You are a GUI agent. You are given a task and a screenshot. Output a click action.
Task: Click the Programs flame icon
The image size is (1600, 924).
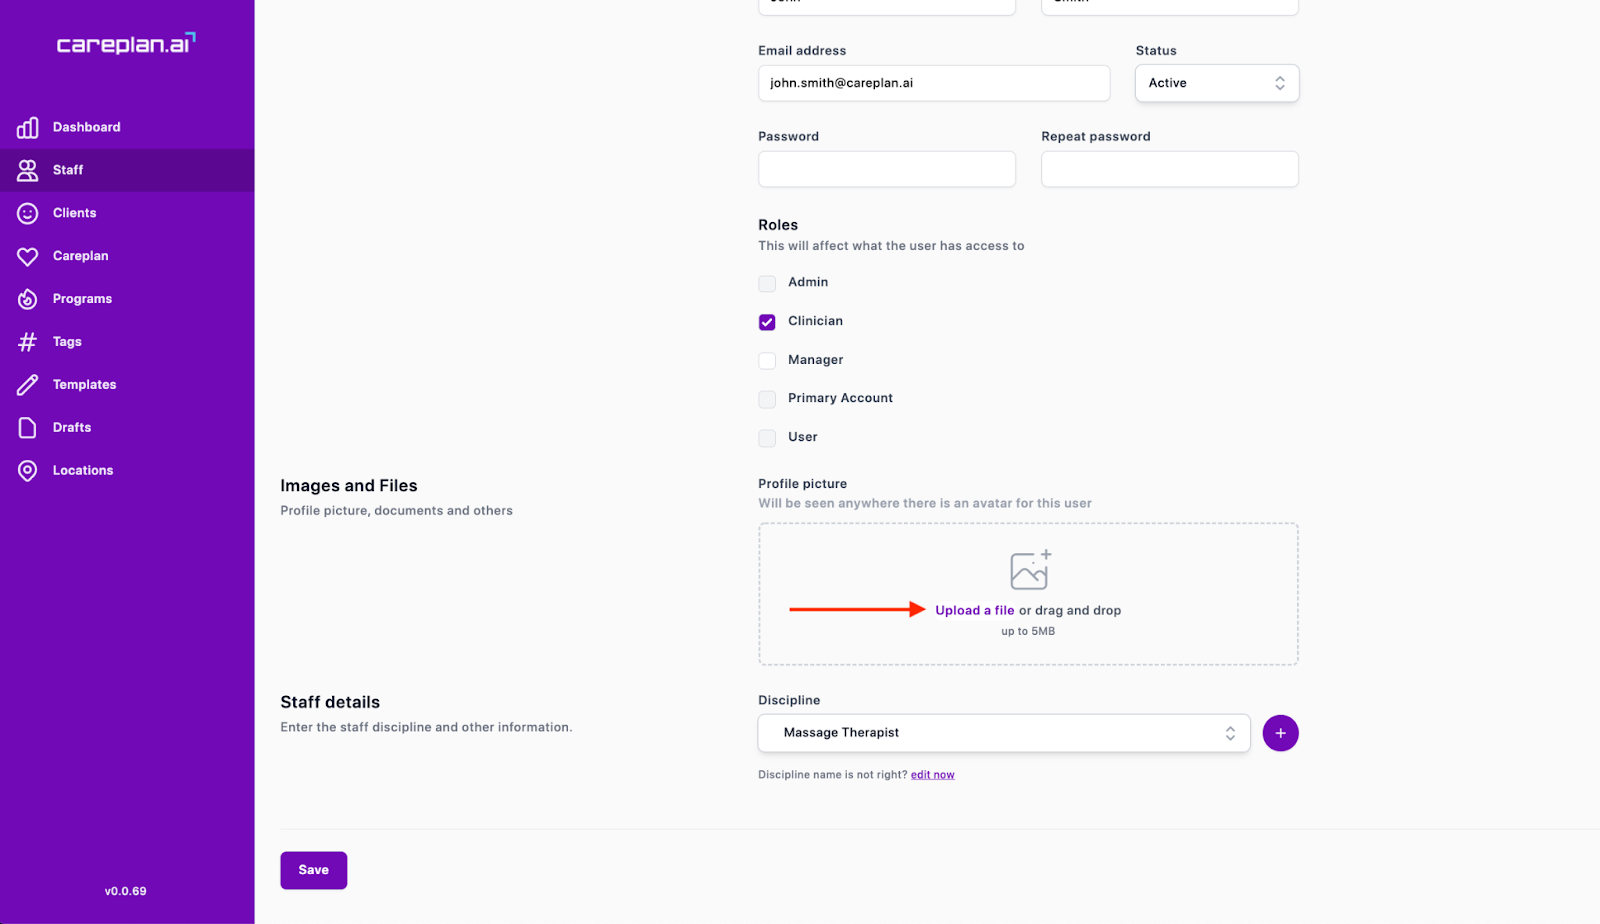coord(28,299)
